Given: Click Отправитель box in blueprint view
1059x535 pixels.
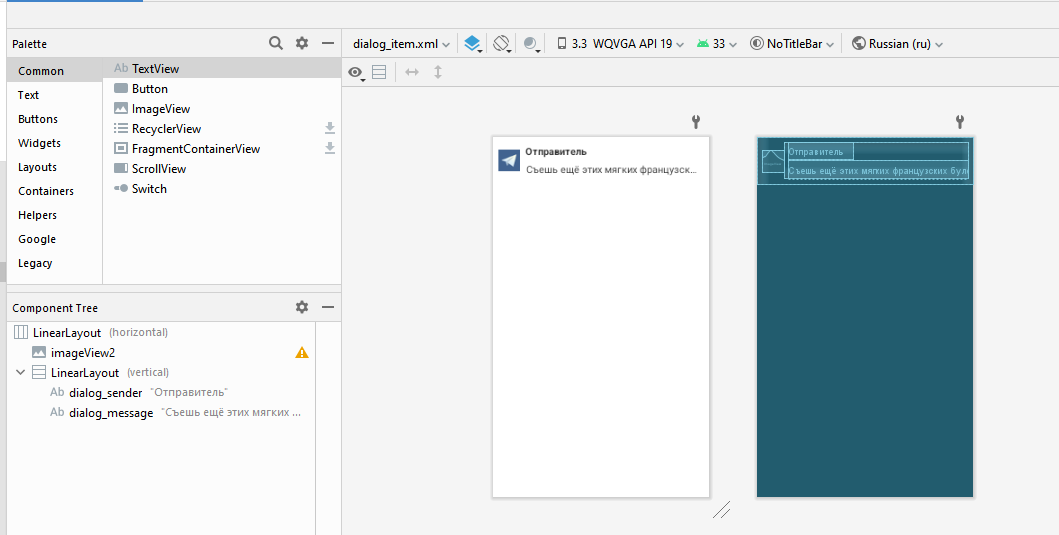Looking at the screenshot, I should [x=820, y=151].
